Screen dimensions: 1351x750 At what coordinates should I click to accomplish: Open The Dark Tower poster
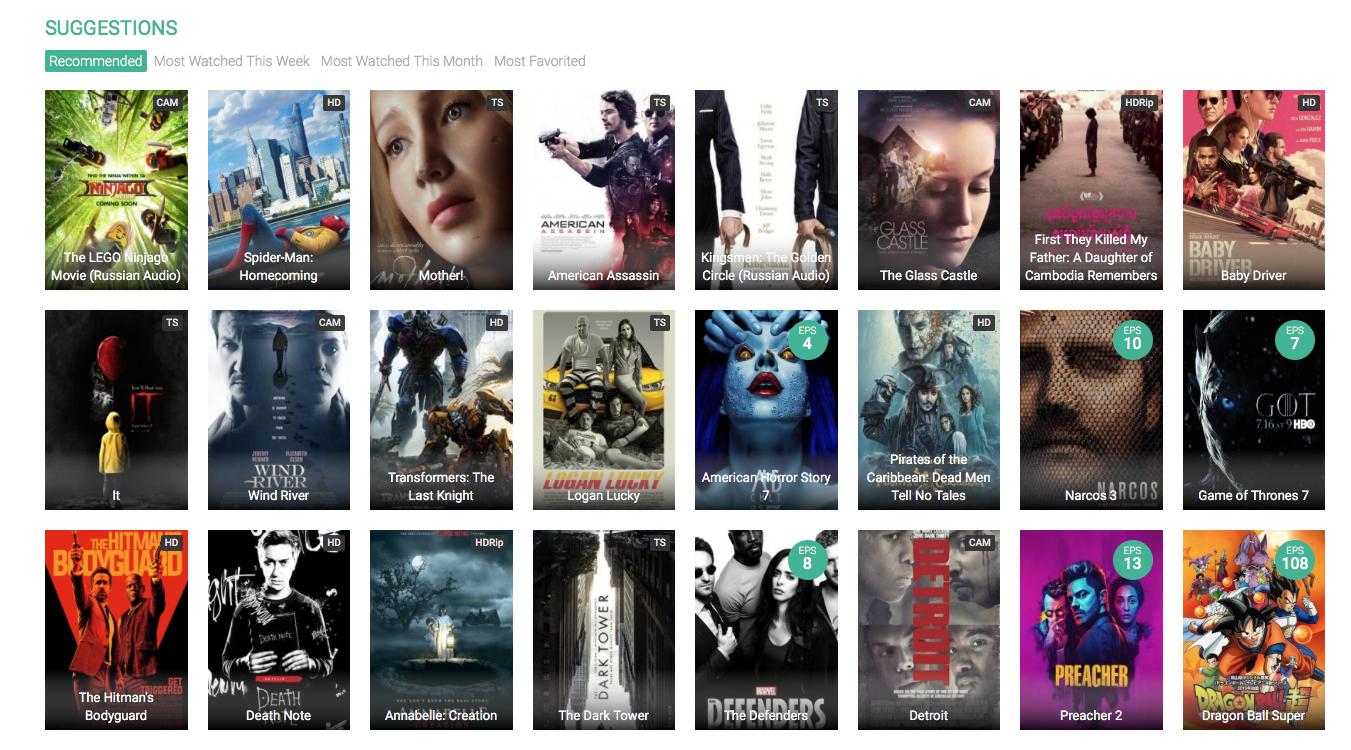pyautogui.click(x=604, y=630)
